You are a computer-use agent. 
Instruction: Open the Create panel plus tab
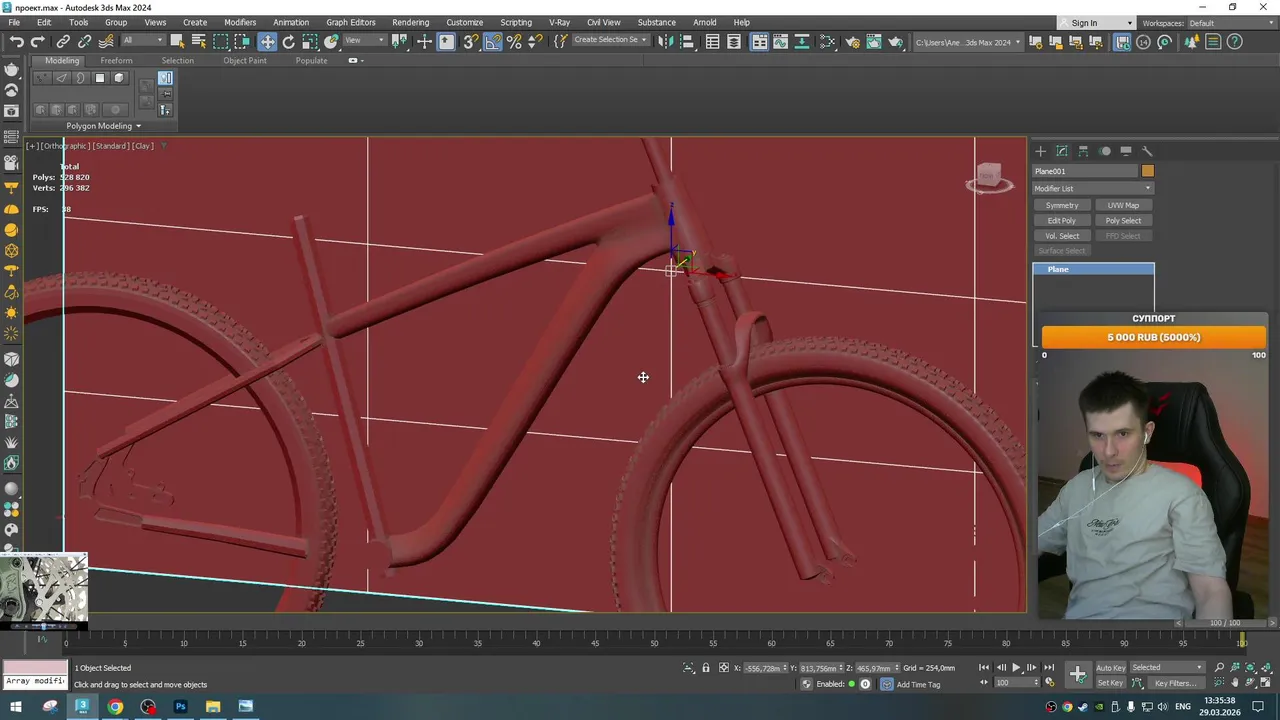point(1040,151)
